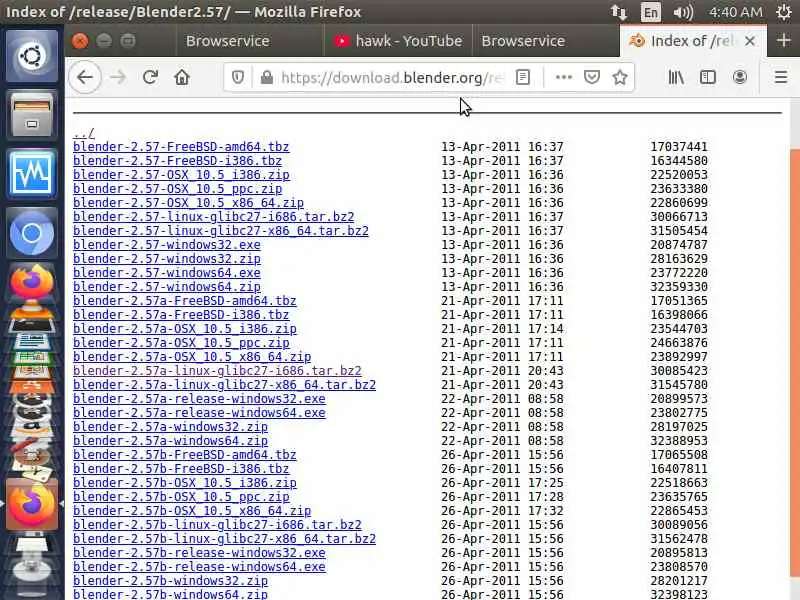Viewport: 800px width, 600px height.
Task: Close the Index of /release tab
Action: pos(750,41)
